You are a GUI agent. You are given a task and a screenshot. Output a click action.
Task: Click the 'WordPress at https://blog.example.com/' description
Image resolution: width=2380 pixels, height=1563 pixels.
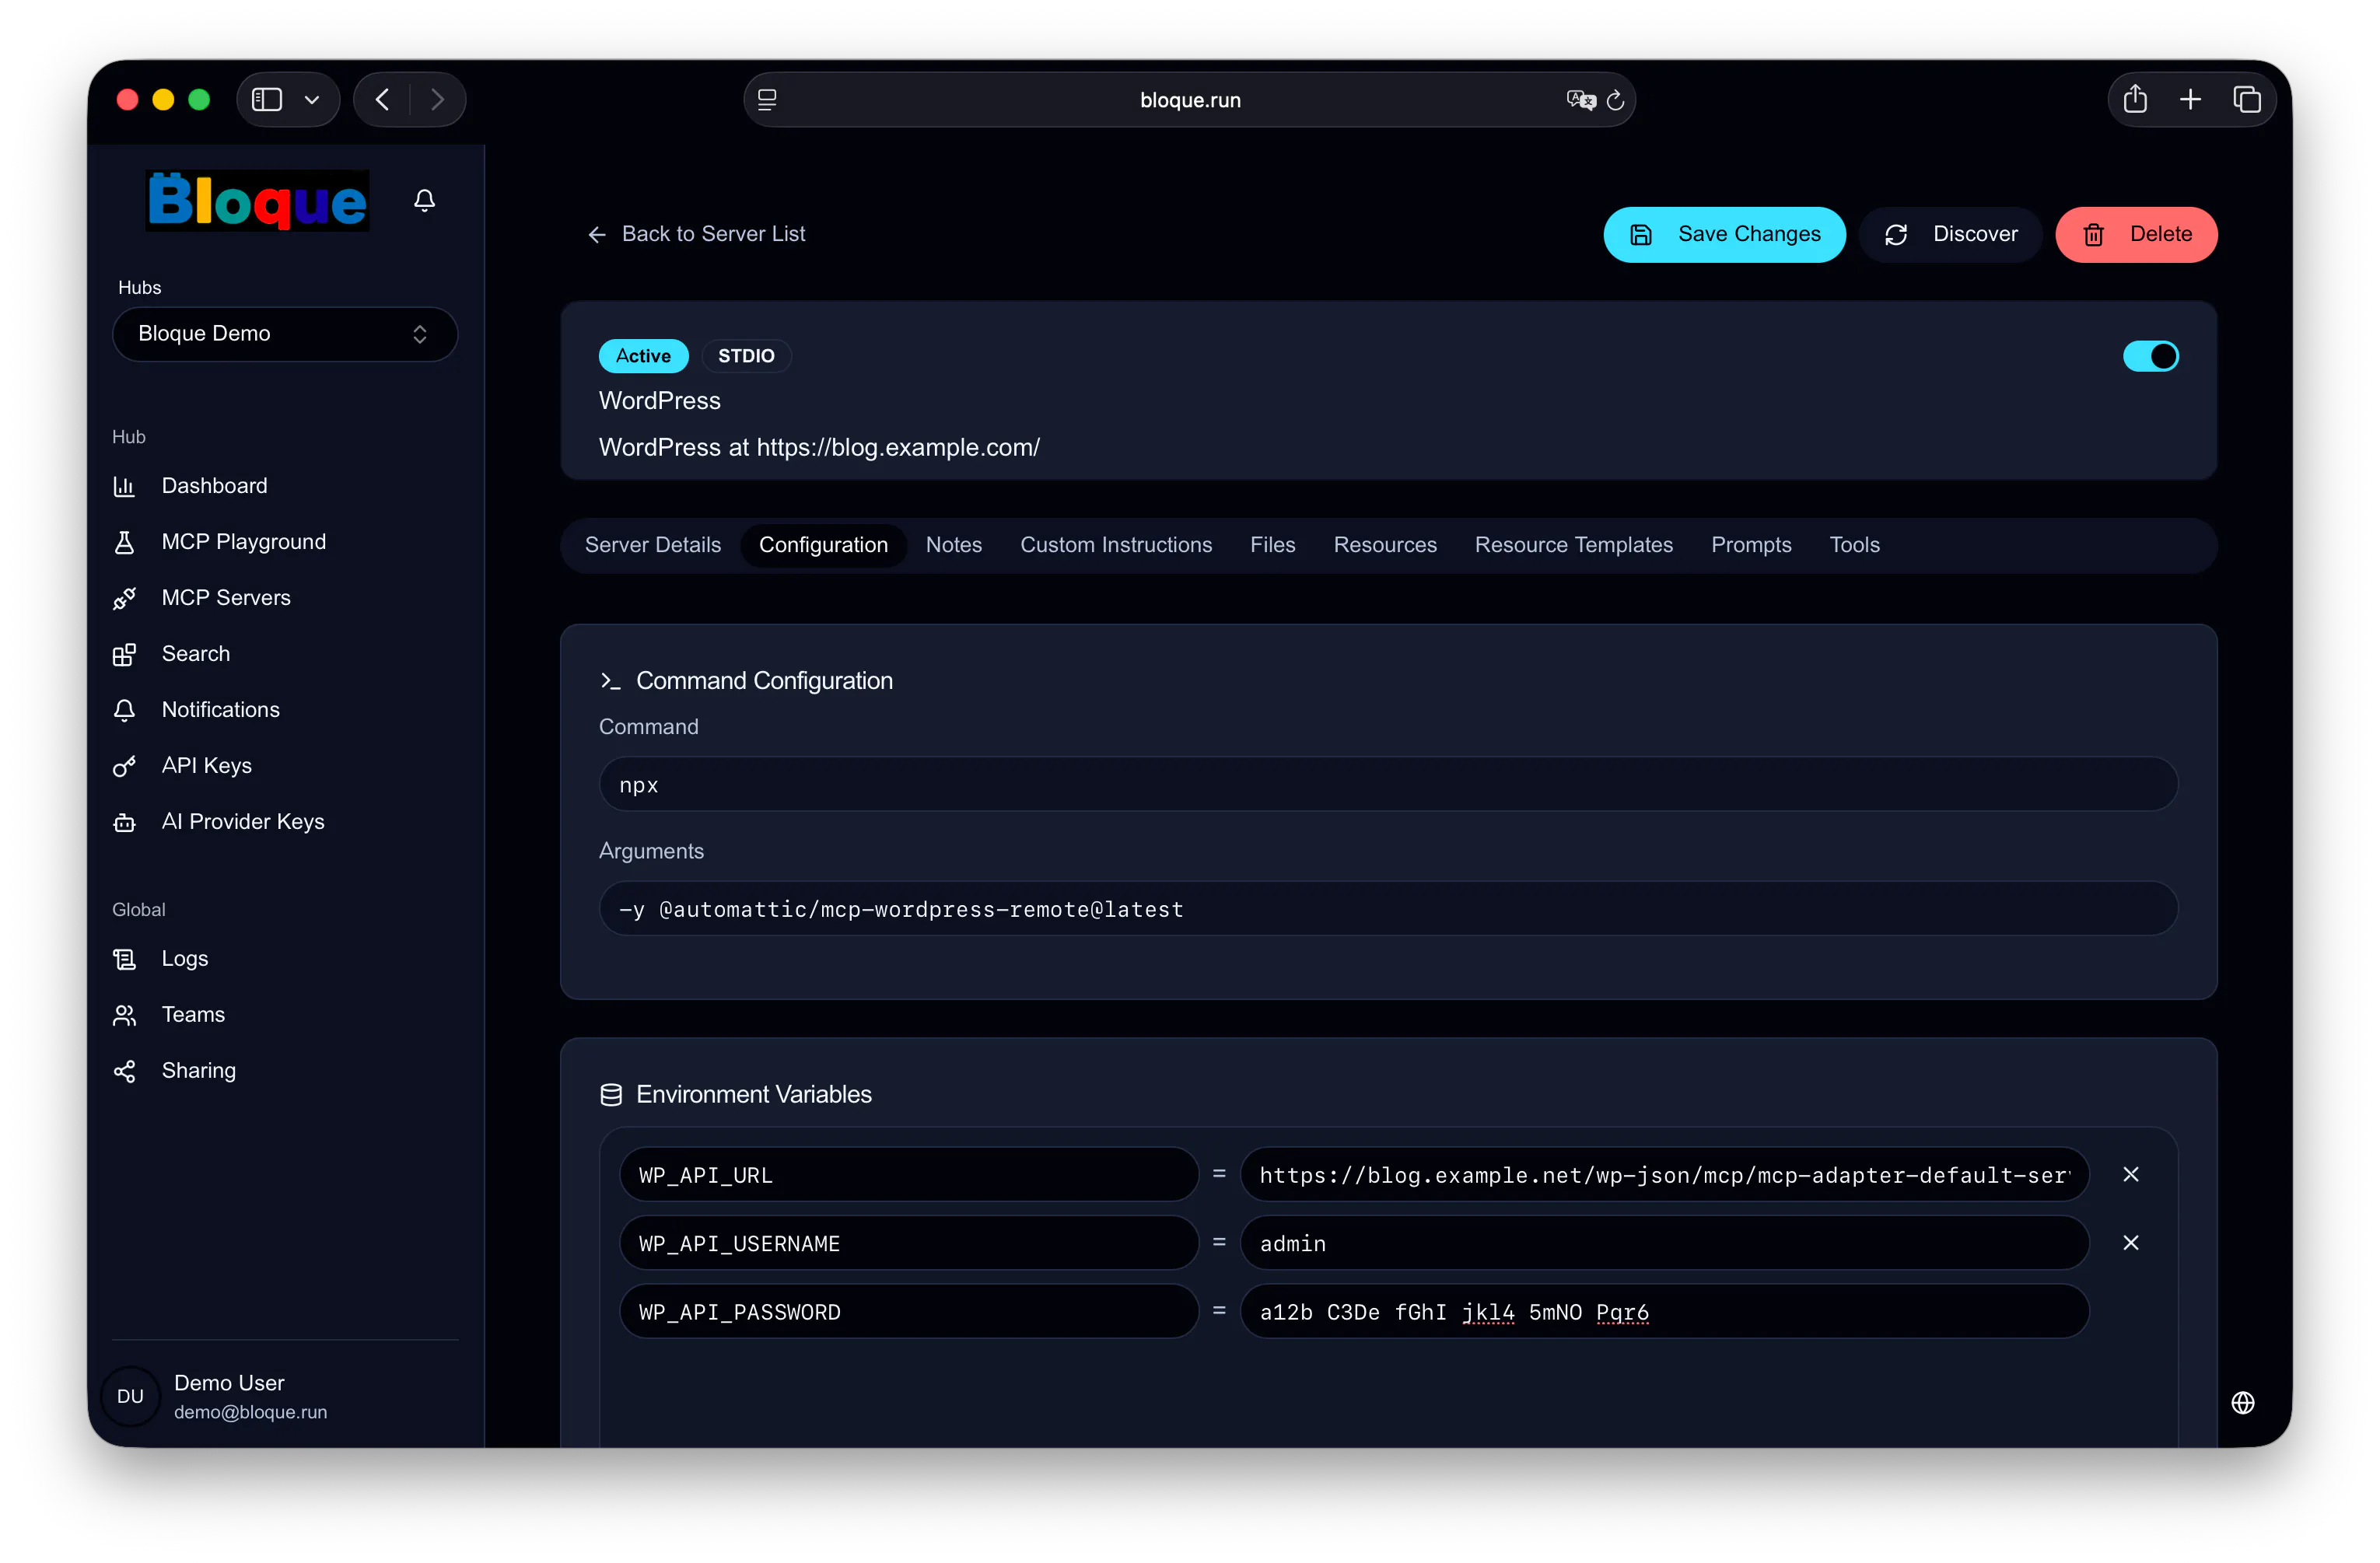tap(819, 447)
